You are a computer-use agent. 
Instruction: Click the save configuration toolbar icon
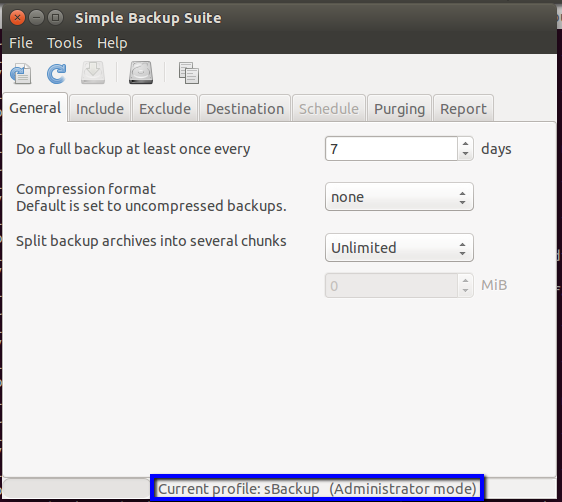point(21,74)
